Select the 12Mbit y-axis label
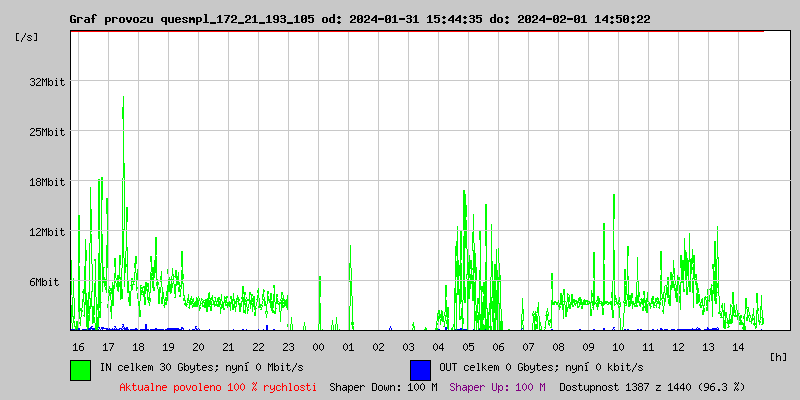800x400 pixels. [47, 232]
